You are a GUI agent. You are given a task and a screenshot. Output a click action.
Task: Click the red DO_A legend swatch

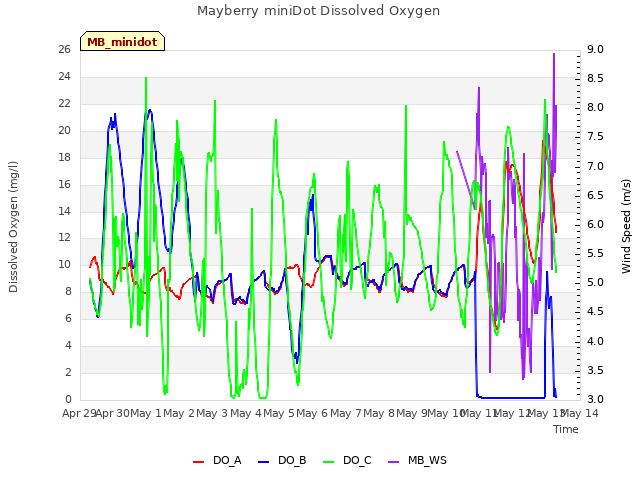[x=198, y=461]
